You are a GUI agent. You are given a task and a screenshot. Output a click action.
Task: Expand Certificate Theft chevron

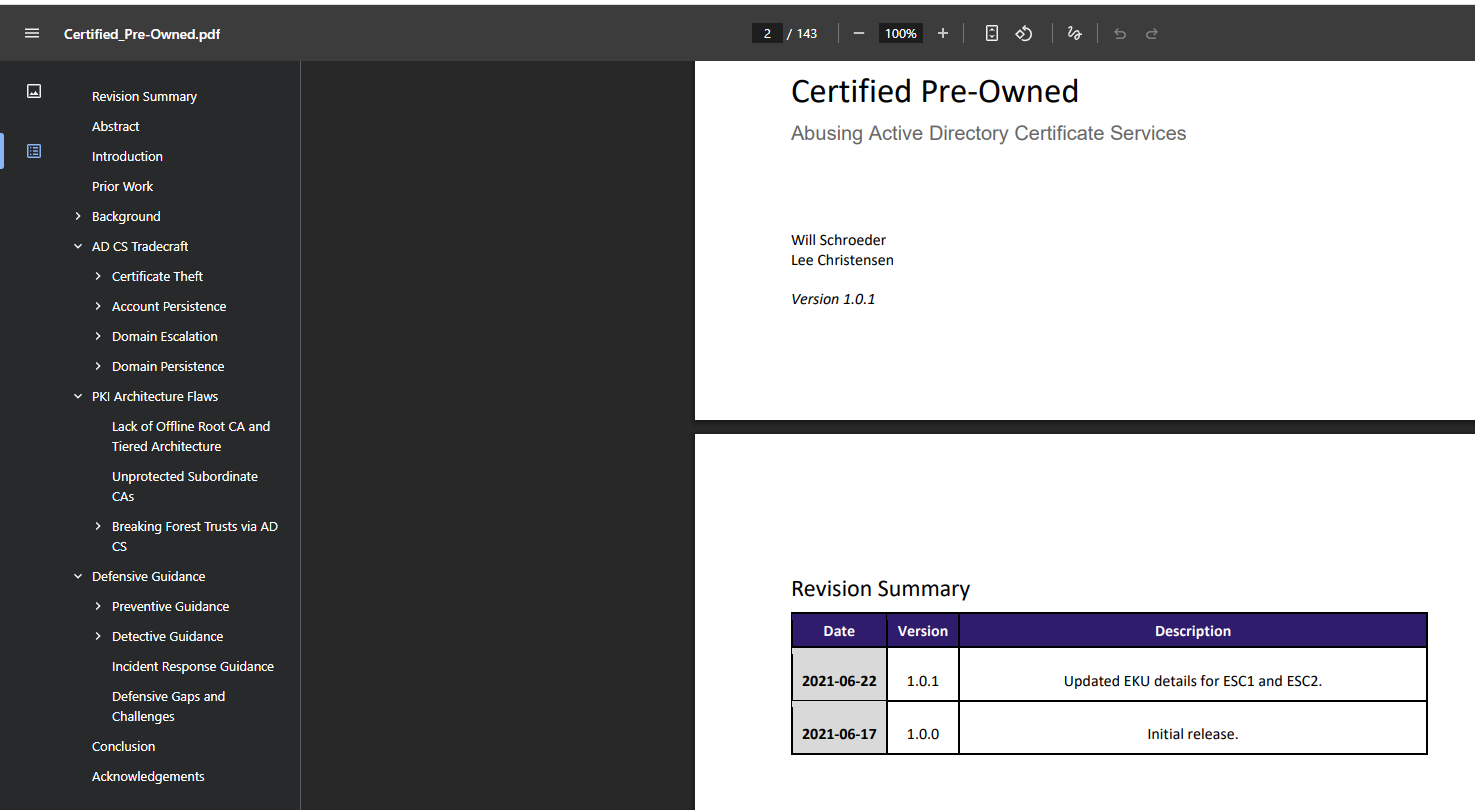point(98,276)
